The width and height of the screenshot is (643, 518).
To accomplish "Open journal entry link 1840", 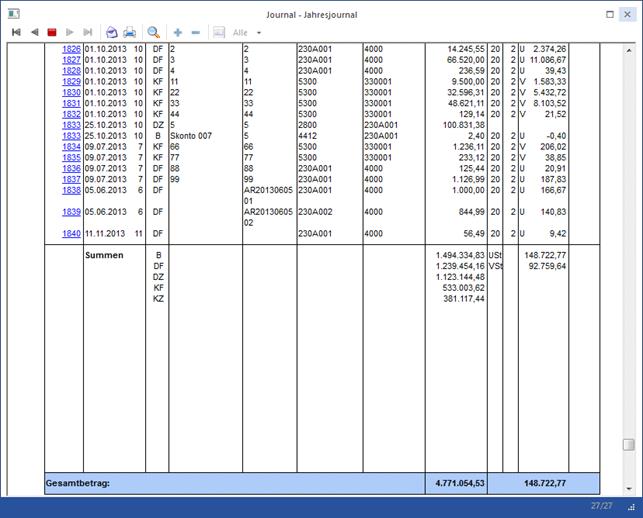I will pos(71,233).
